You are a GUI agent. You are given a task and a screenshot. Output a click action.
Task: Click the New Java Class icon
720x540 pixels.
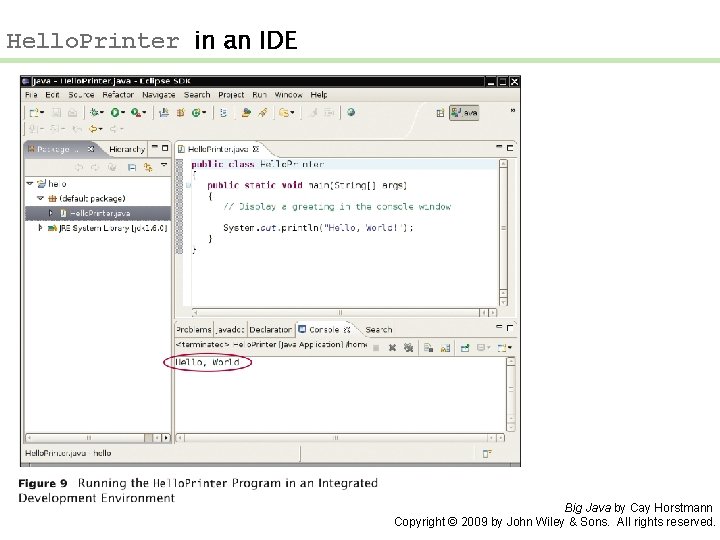[196, 112]
